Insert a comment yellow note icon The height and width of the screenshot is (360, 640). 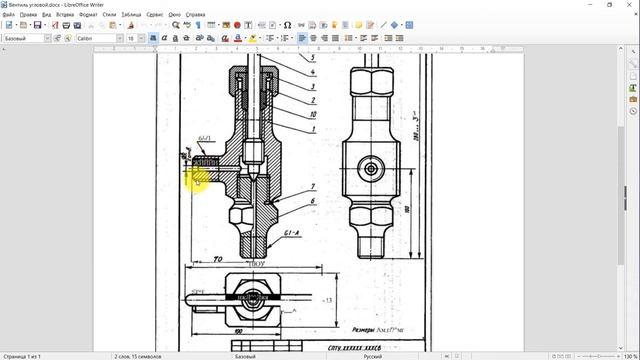point(358,25)
